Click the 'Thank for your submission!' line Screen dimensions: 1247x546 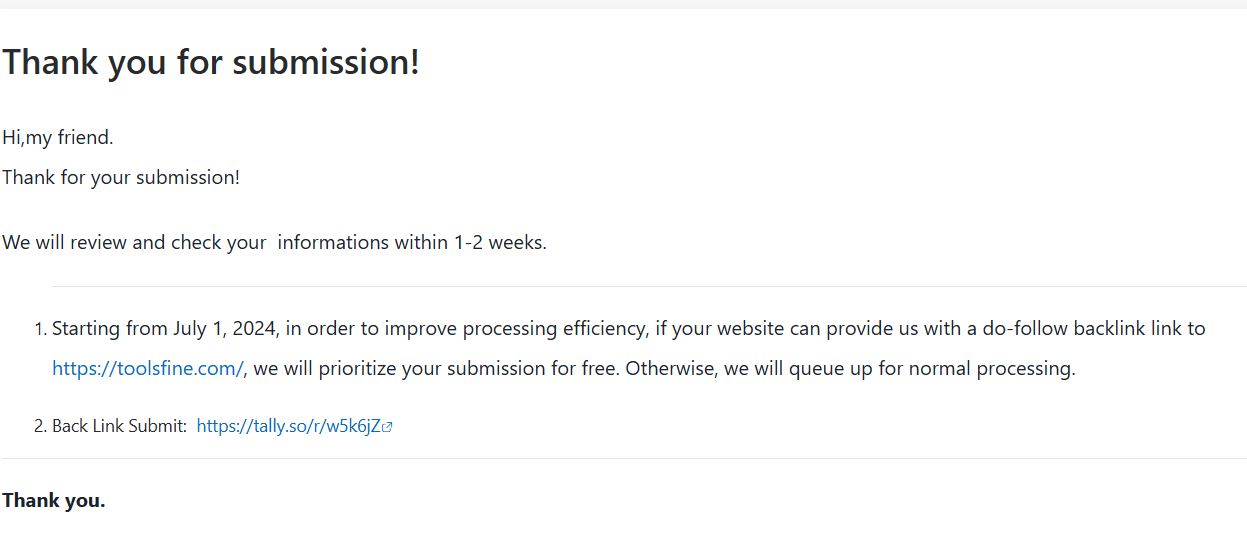pos(121,177)
